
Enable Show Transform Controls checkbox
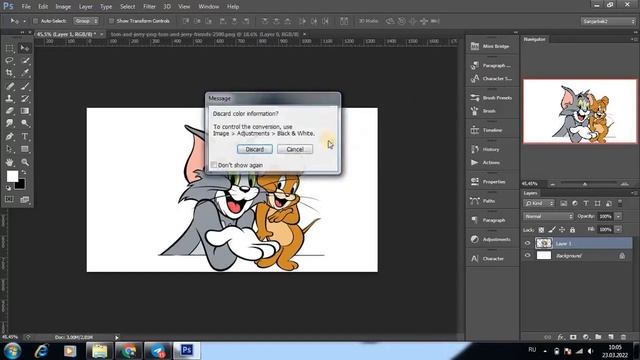tap(111, 21)
